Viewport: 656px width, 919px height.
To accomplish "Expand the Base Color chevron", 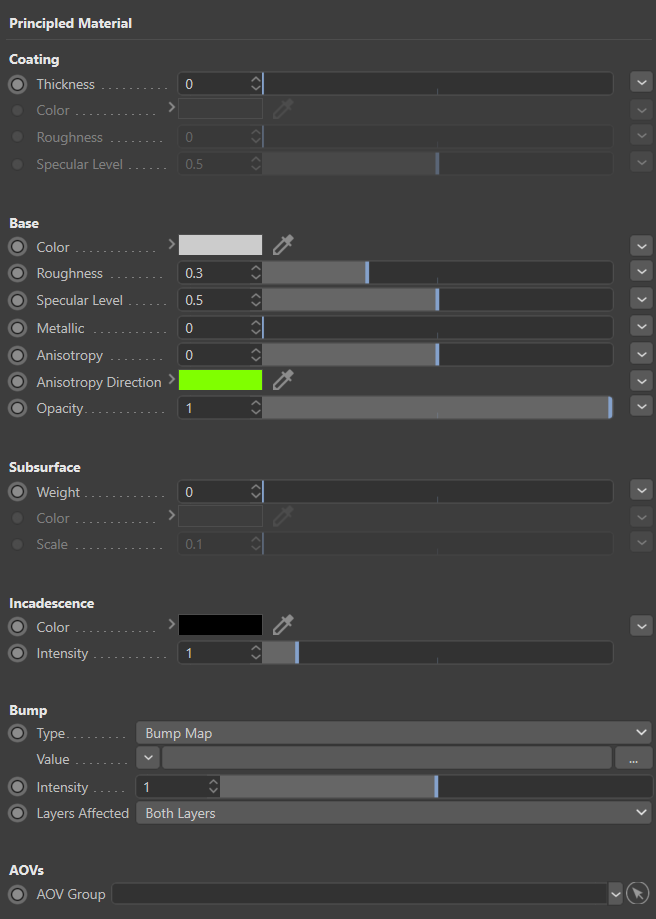I will (171, 244).
